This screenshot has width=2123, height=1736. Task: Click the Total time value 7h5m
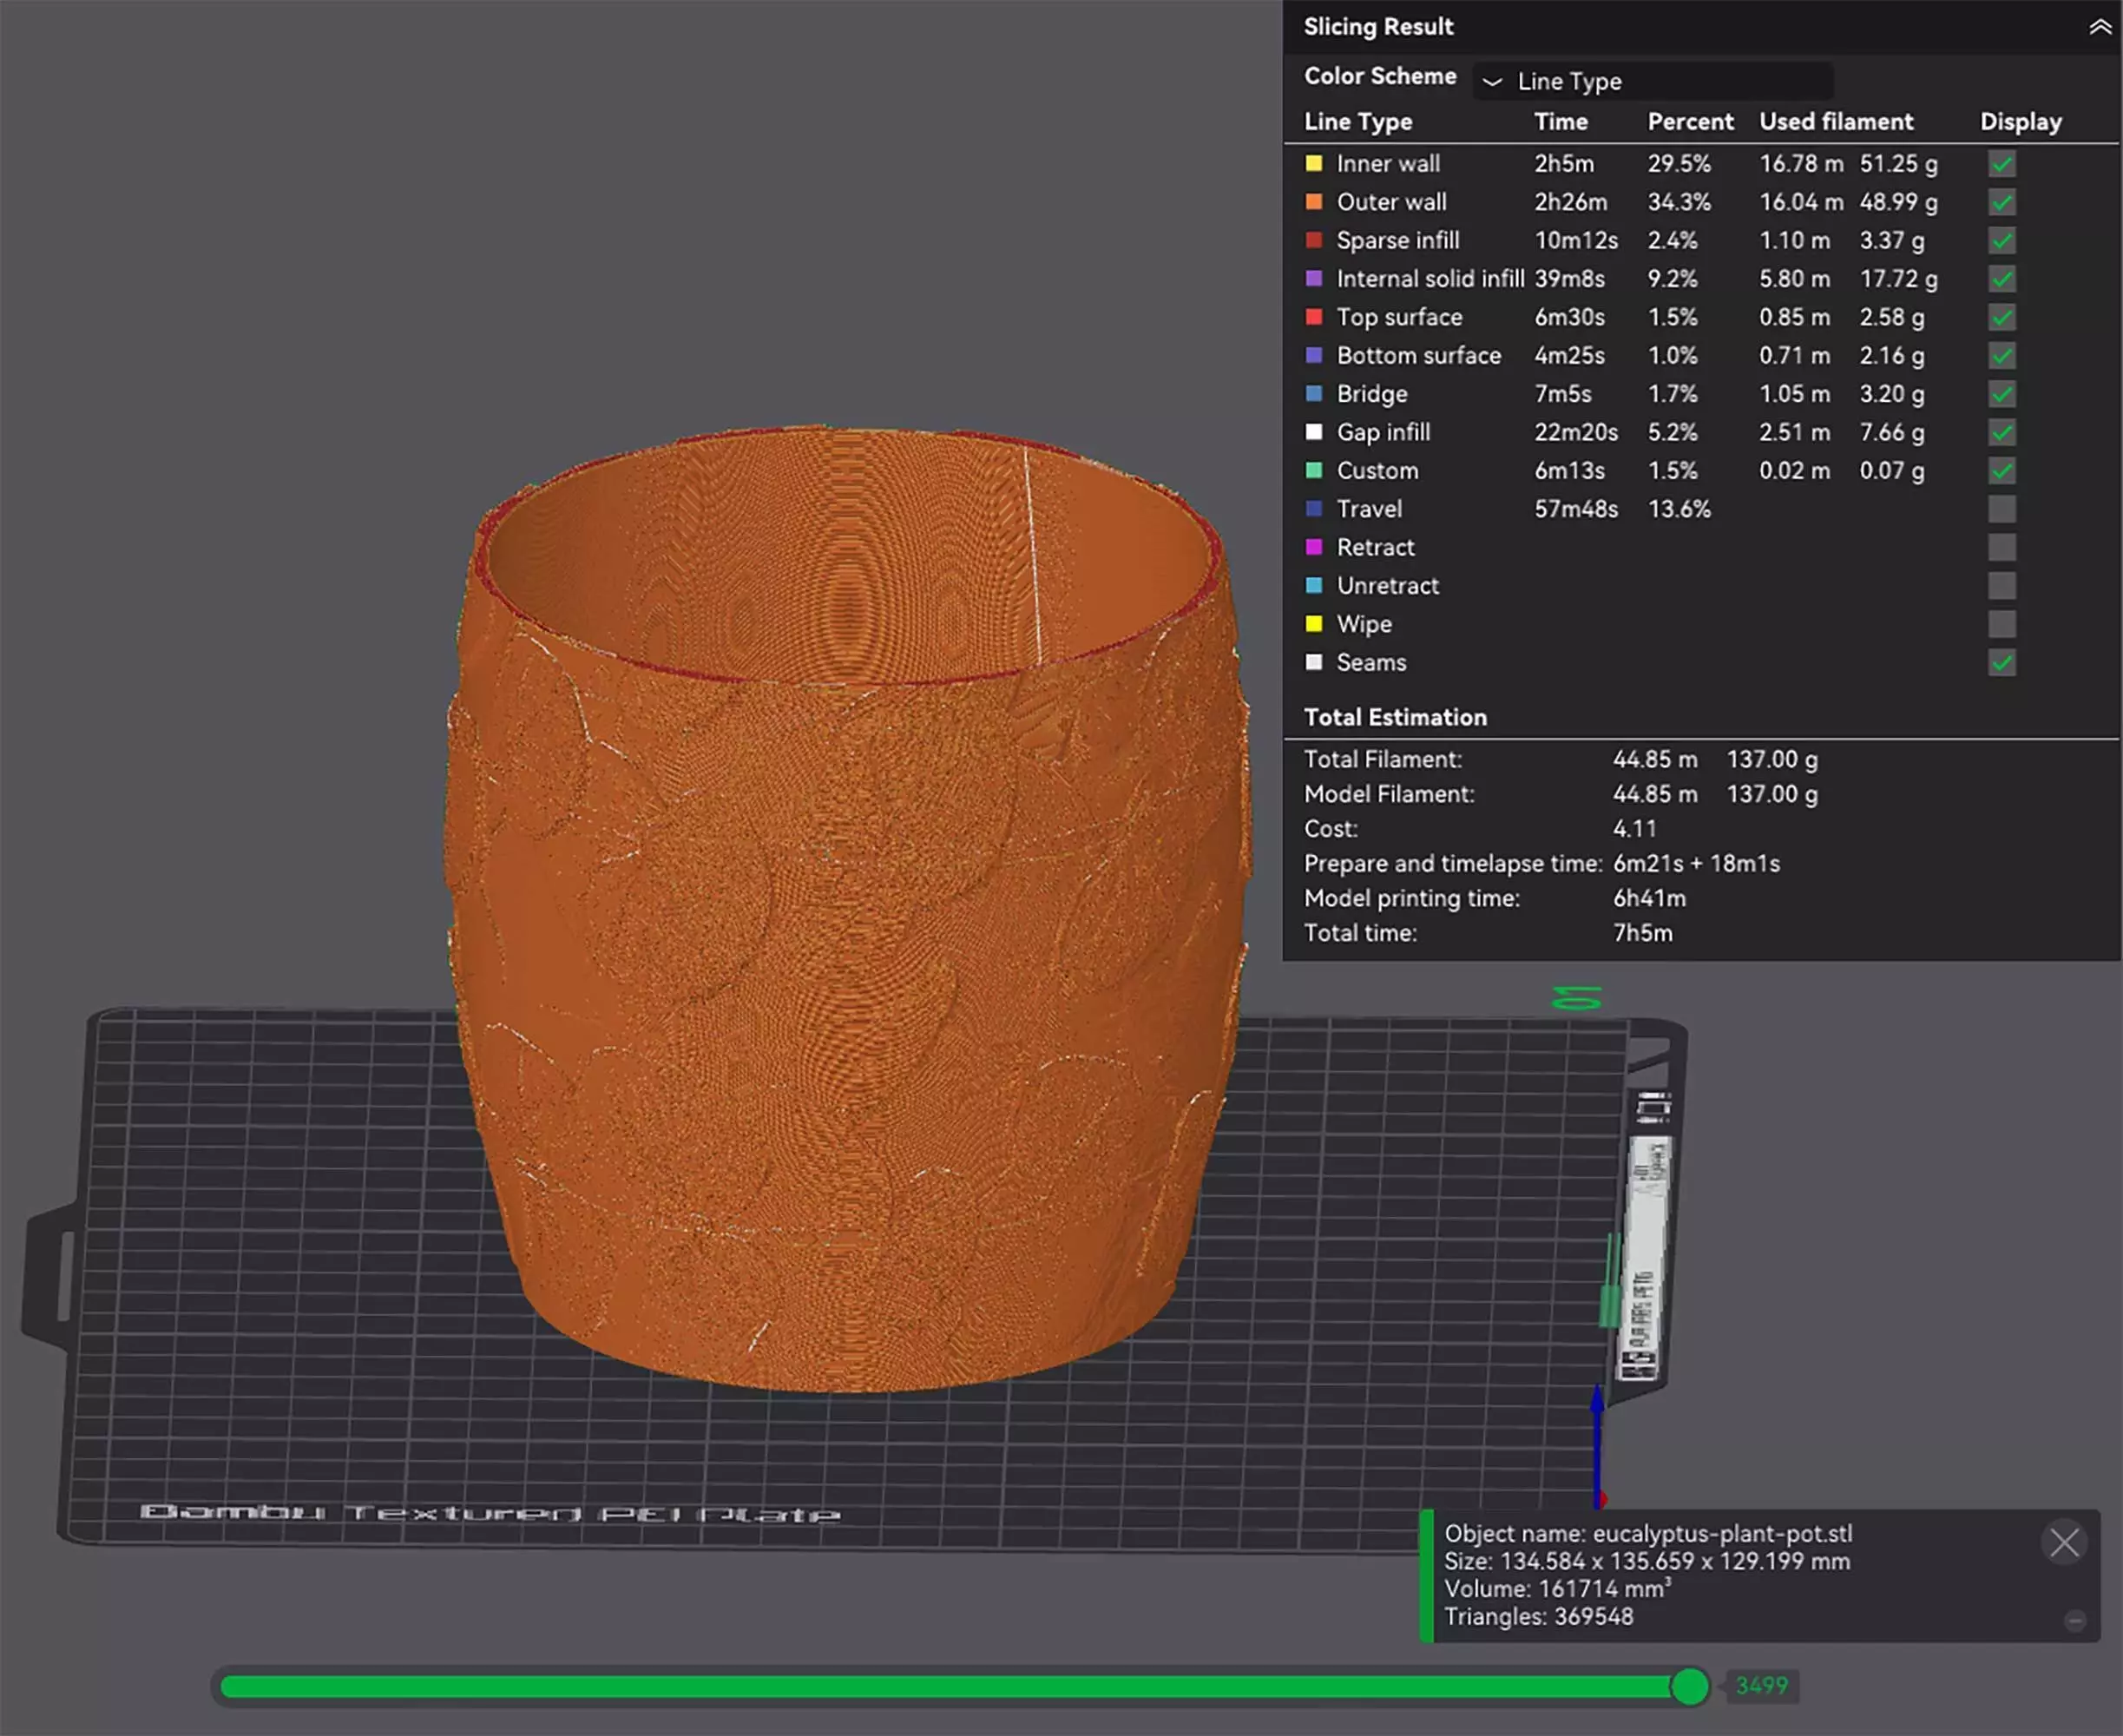[x=1642, y=933]
